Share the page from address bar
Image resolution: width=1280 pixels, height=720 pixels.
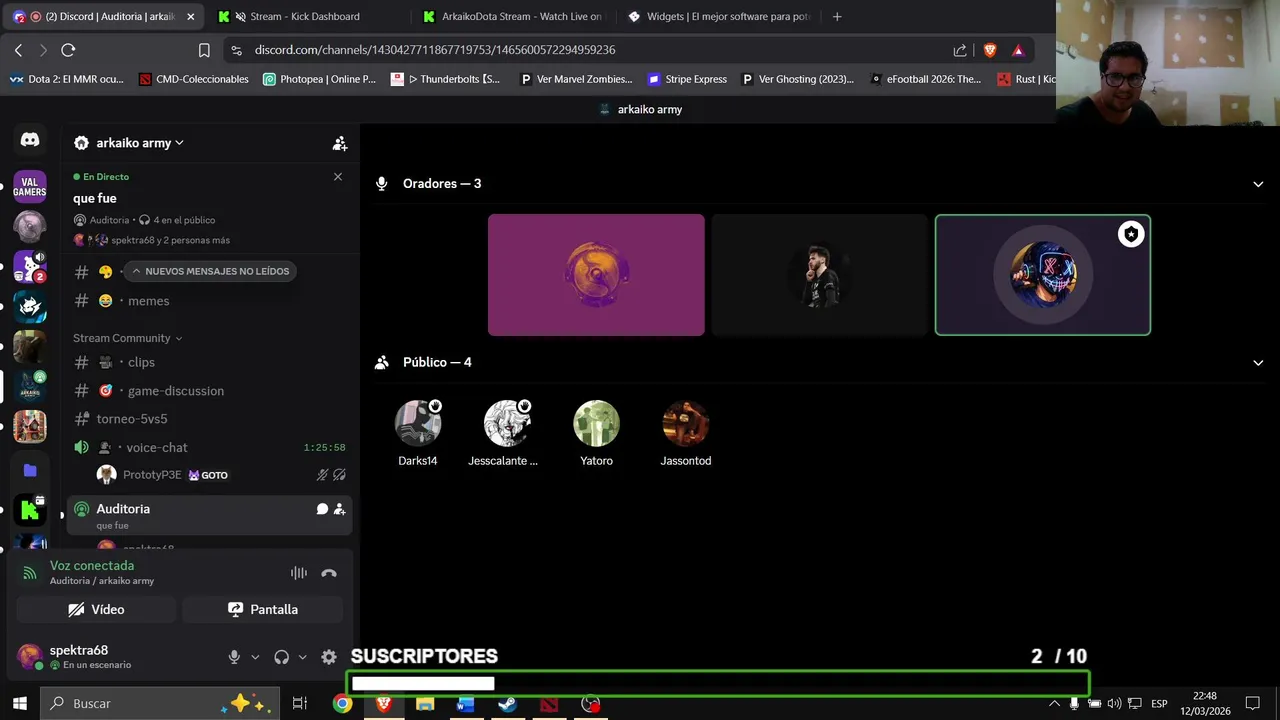click(960, 50)
